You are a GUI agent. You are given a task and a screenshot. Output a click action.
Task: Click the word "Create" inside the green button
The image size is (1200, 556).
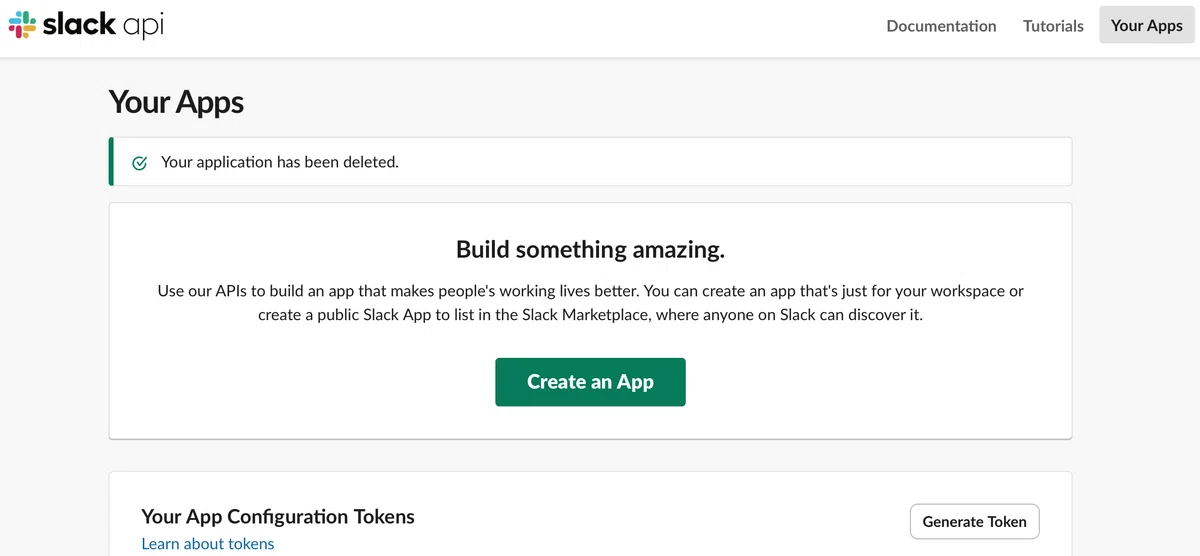point(556,382)
